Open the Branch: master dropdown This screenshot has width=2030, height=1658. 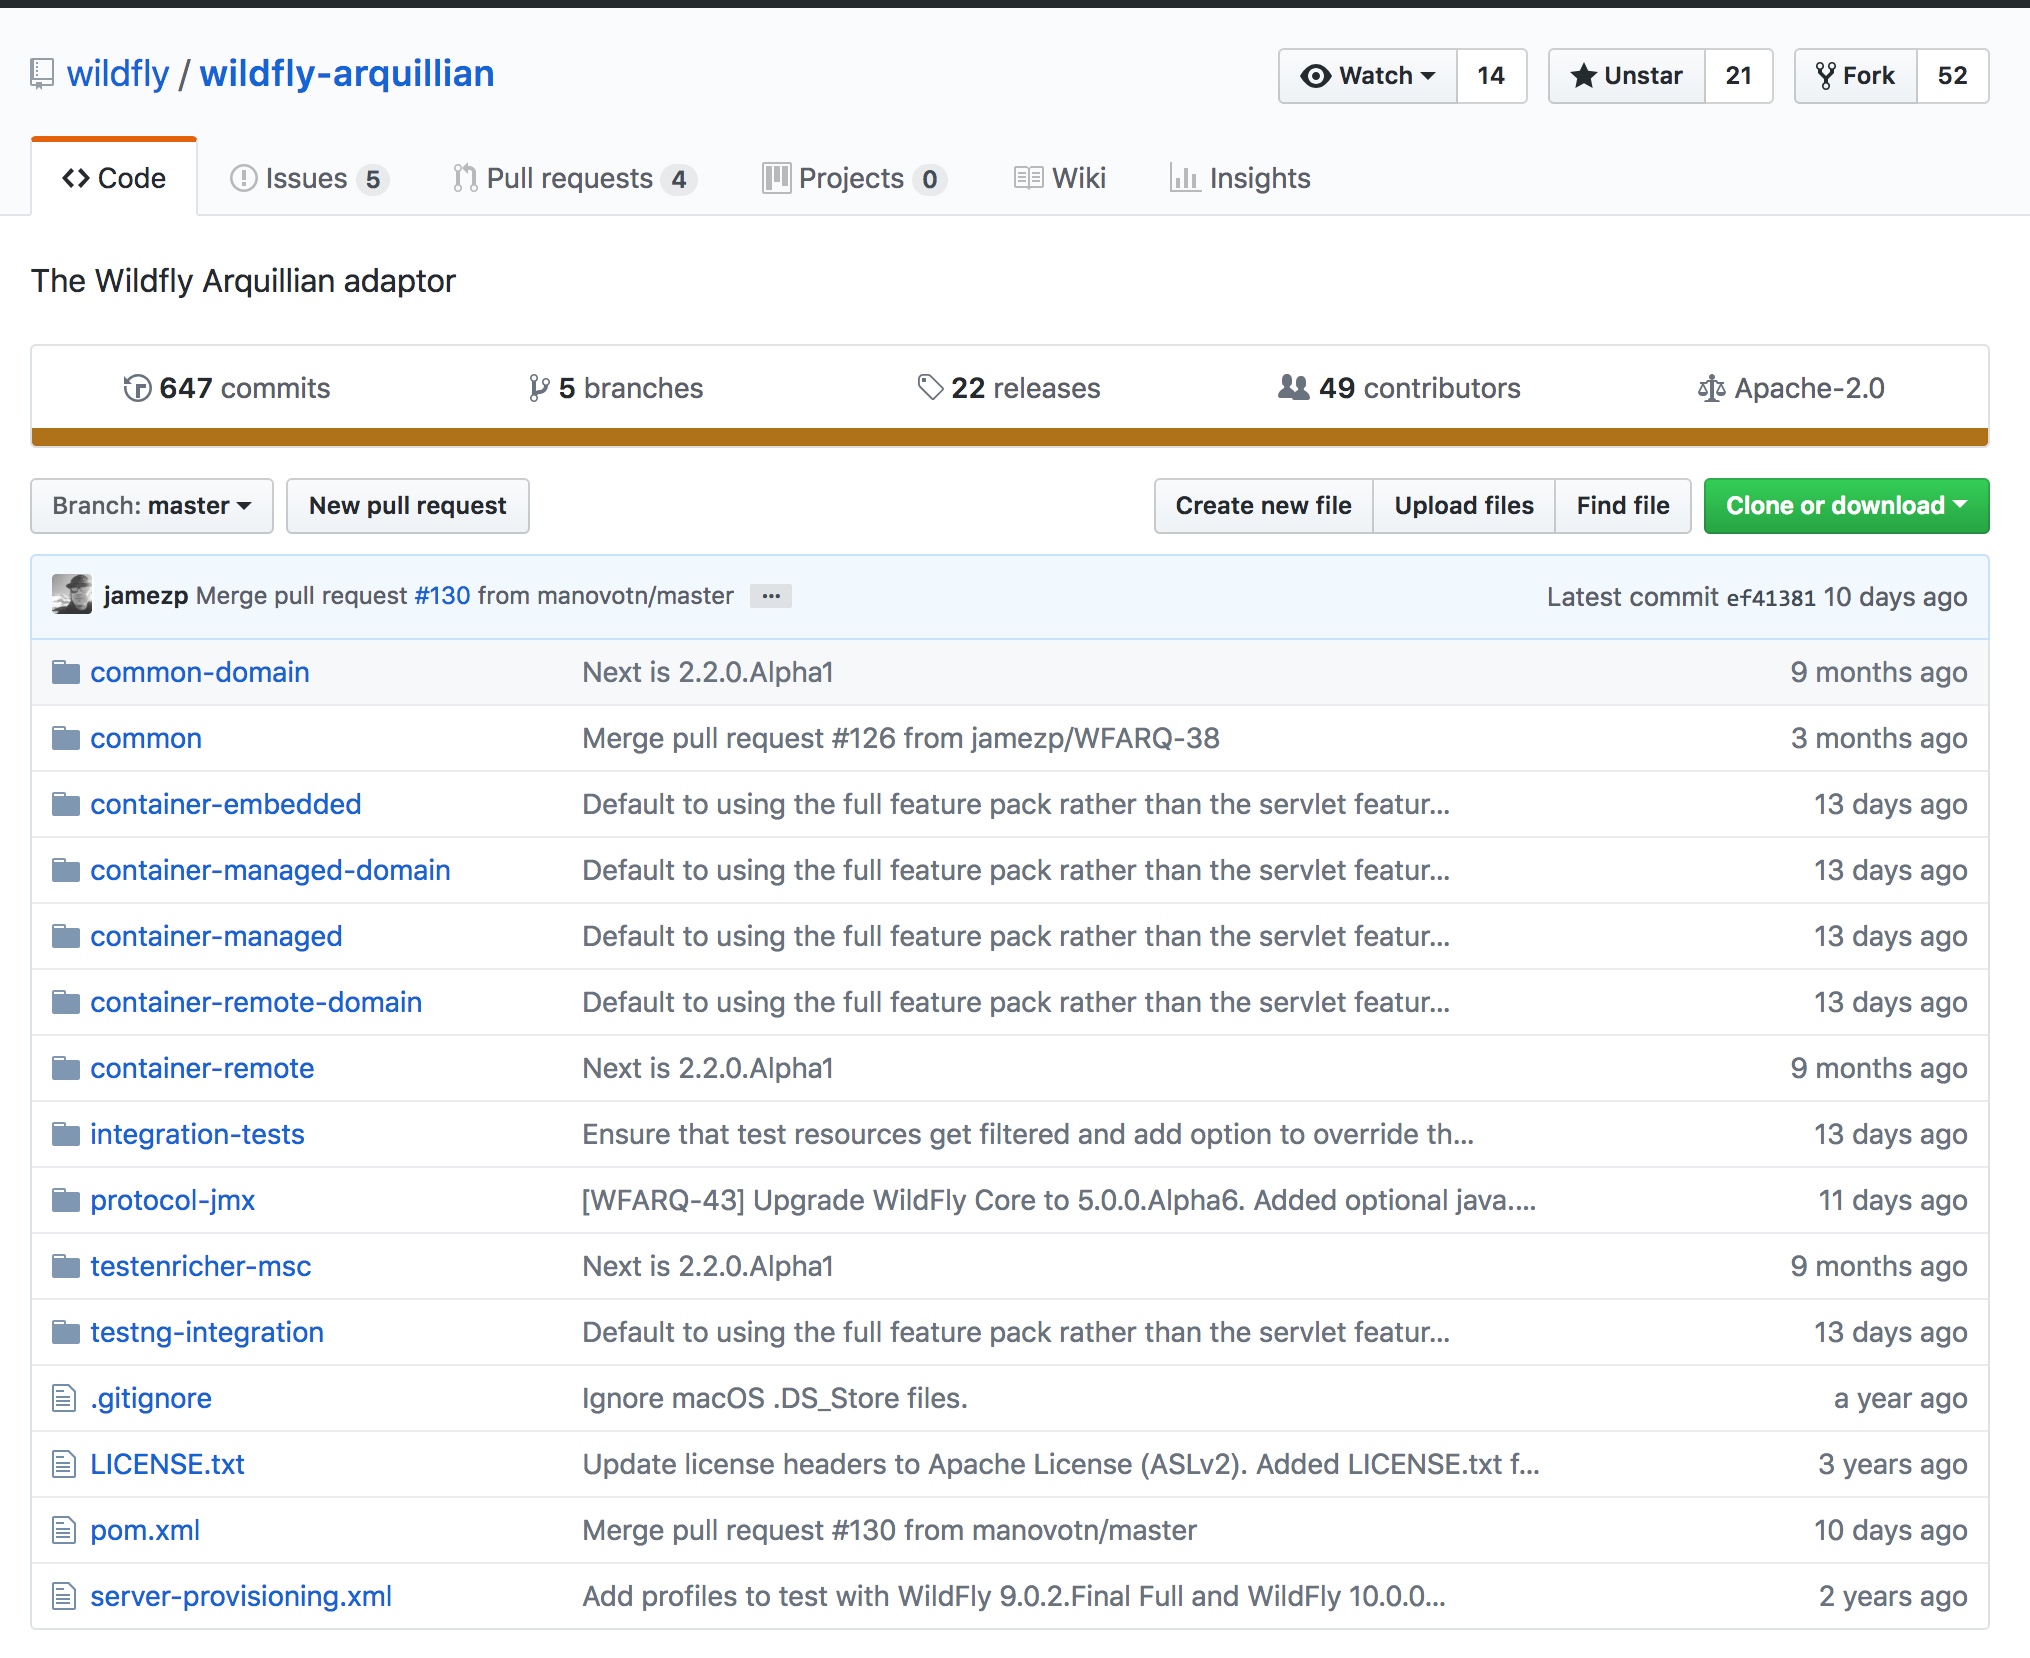pos(152,506)
